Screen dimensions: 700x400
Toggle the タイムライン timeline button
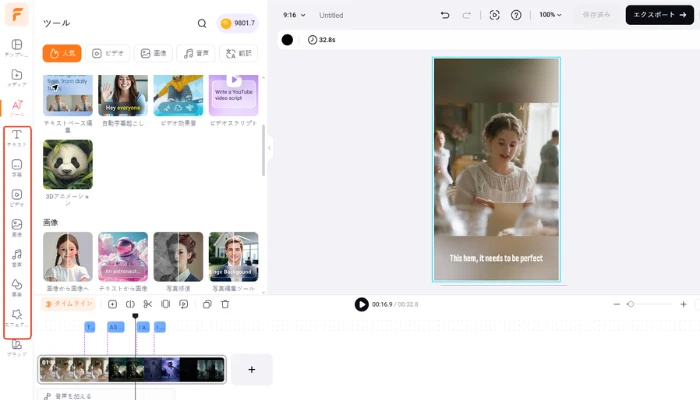(69, 304)
